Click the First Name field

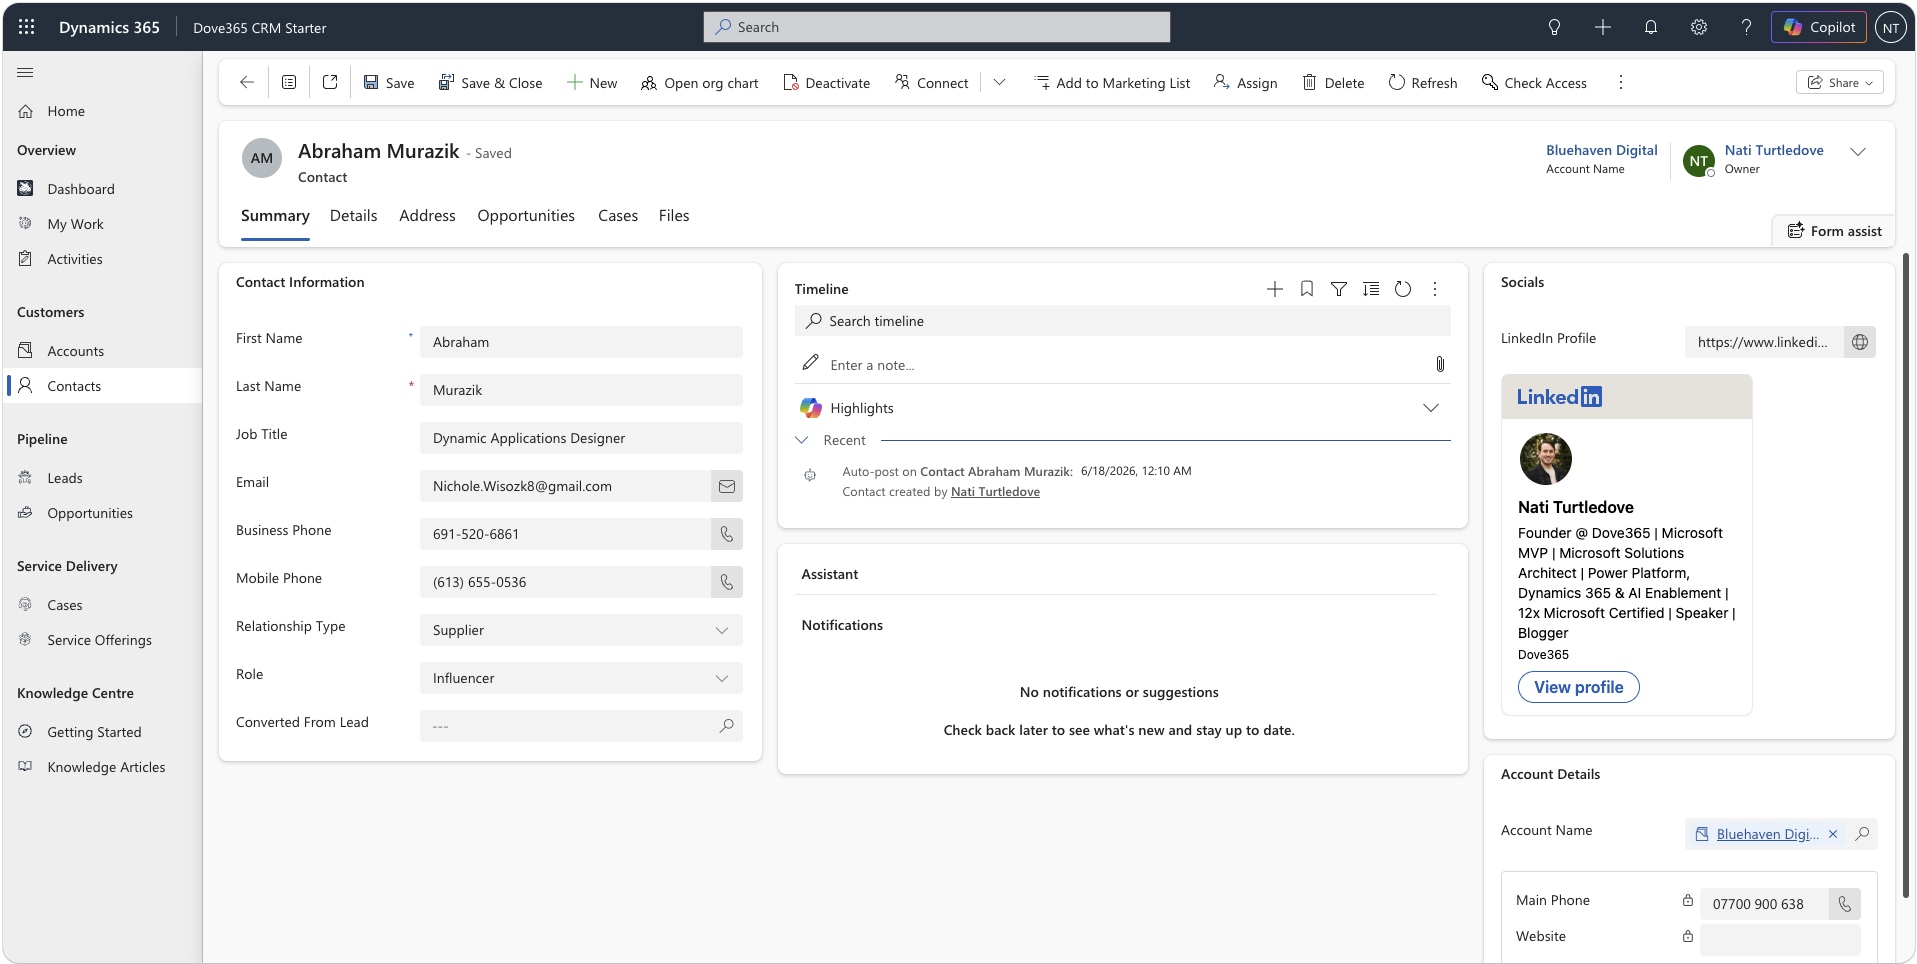coord(581,342)
